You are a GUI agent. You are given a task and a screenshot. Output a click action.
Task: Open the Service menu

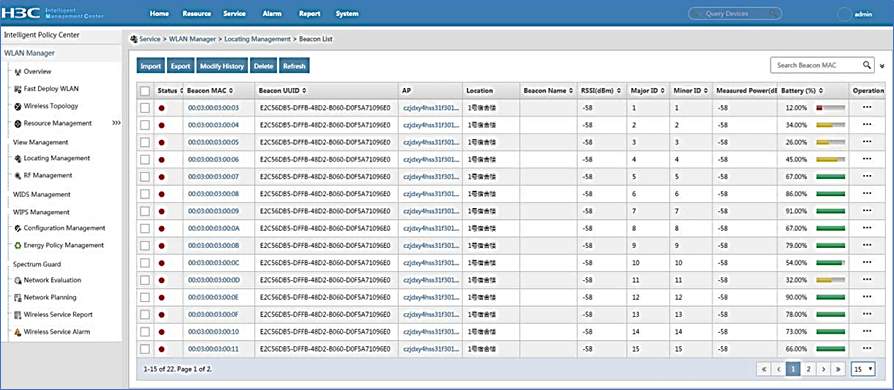coord(235,14)
